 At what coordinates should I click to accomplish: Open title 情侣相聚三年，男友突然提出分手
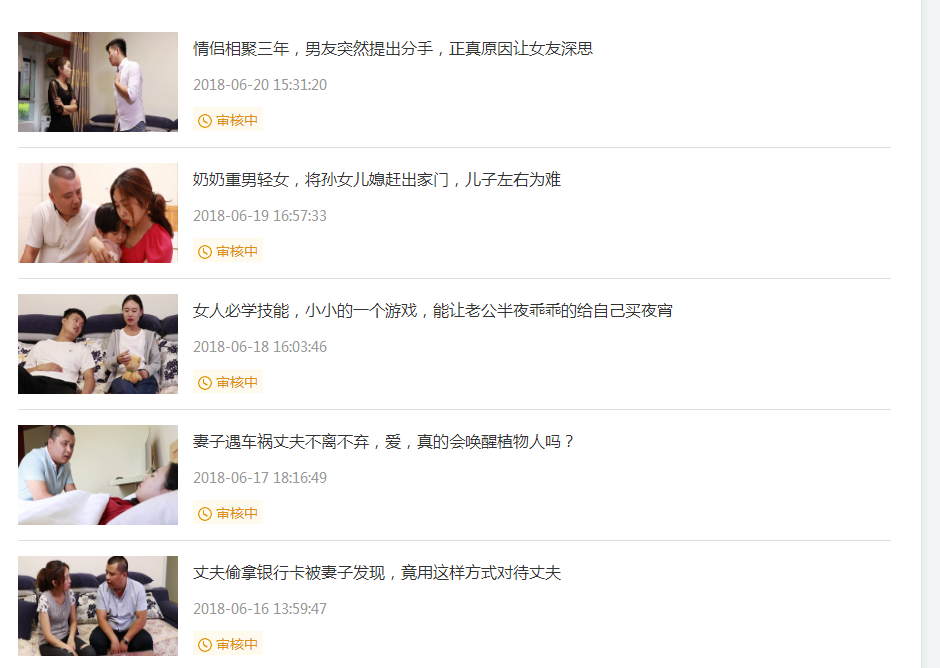(x=393, y=49)
